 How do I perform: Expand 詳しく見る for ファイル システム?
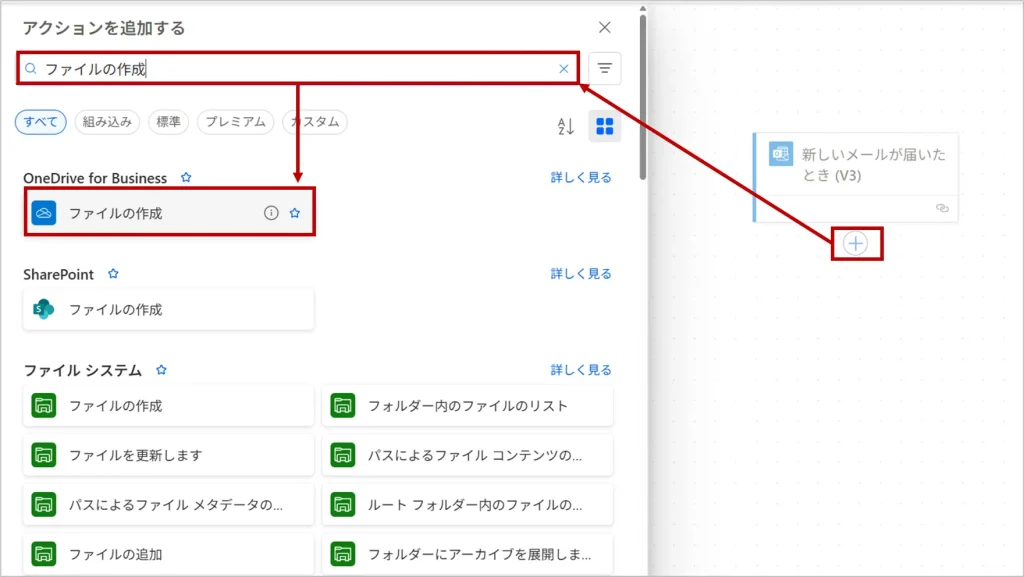581,370
